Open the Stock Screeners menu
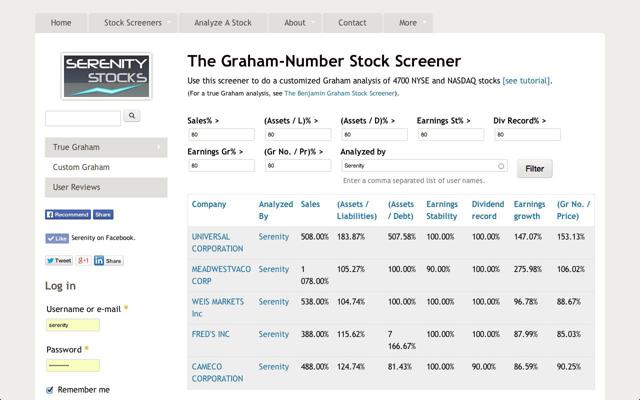The image size is (640, 400). pos(133,23)
